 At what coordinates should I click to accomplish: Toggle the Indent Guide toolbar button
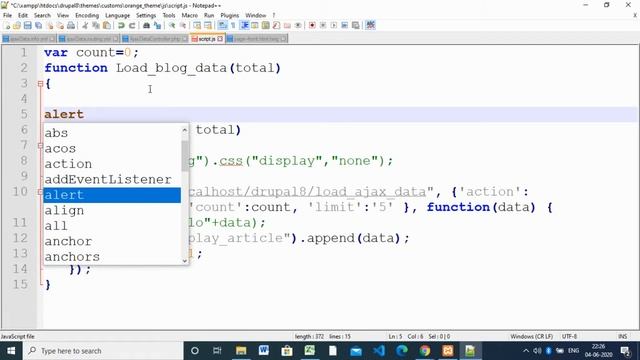(244, 25)
